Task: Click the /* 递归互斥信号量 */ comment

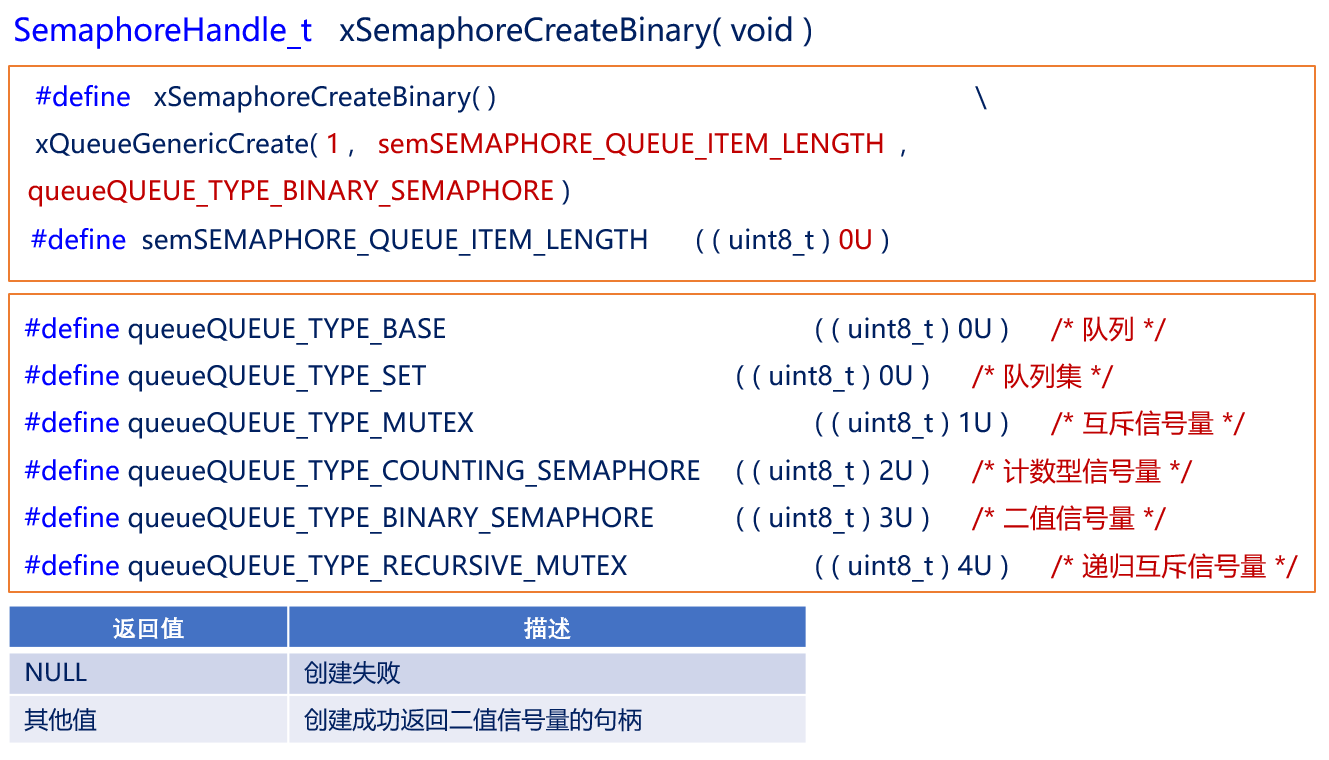Action: [1174, 566]
